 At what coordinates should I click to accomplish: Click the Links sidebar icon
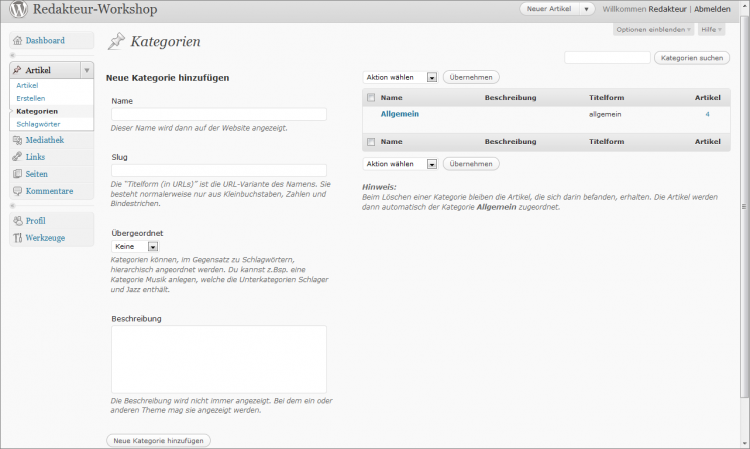click(x=18, y=157)
